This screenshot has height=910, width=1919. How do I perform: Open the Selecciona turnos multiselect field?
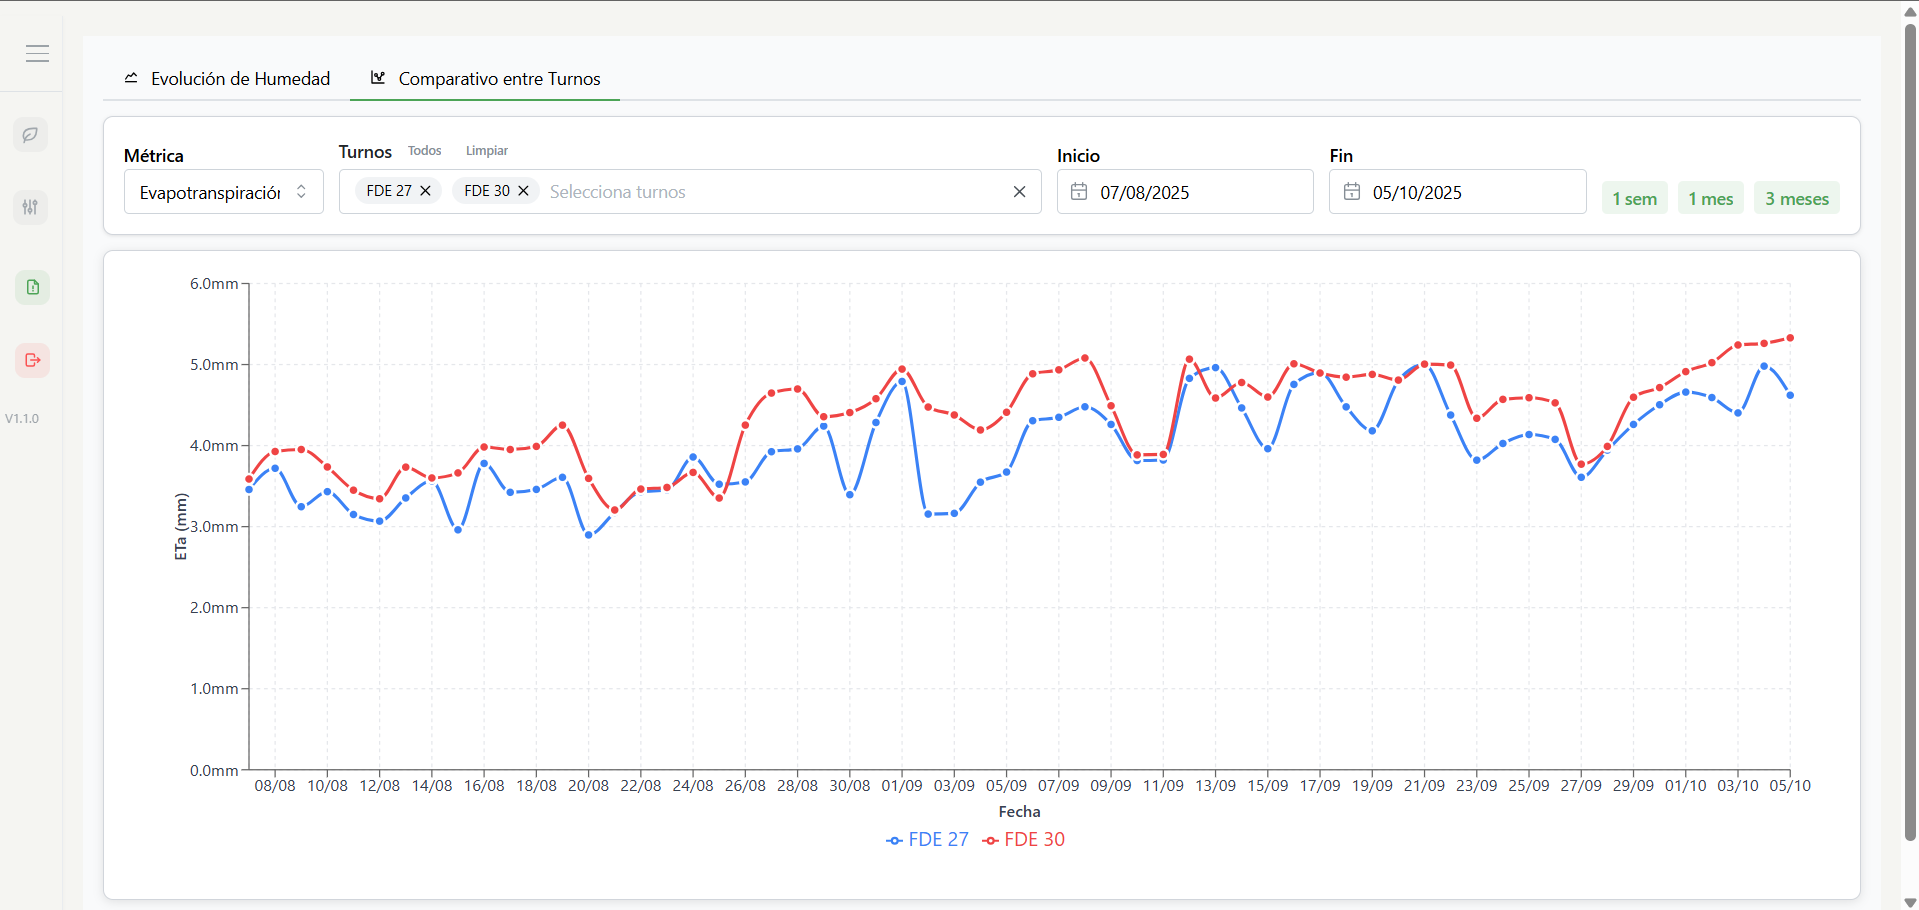(770, 192)
